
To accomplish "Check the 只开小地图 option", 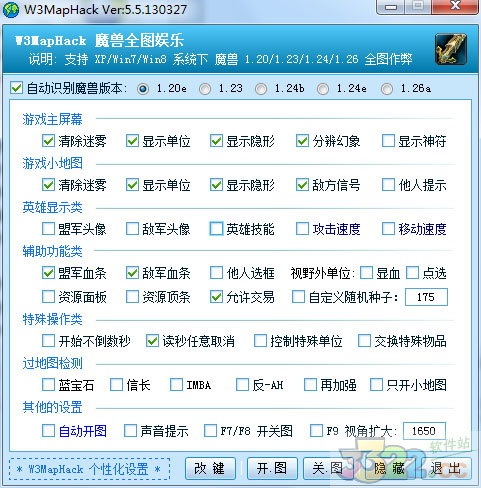I will pyautogui.click(x=376, y=385).
